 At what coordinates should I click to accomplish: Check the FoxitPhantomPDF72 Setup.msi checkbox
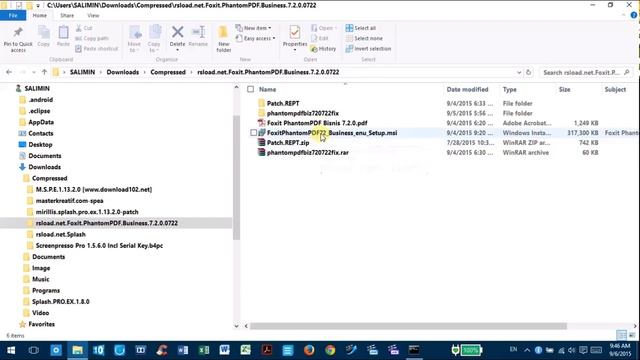click(x=253, y=133)
